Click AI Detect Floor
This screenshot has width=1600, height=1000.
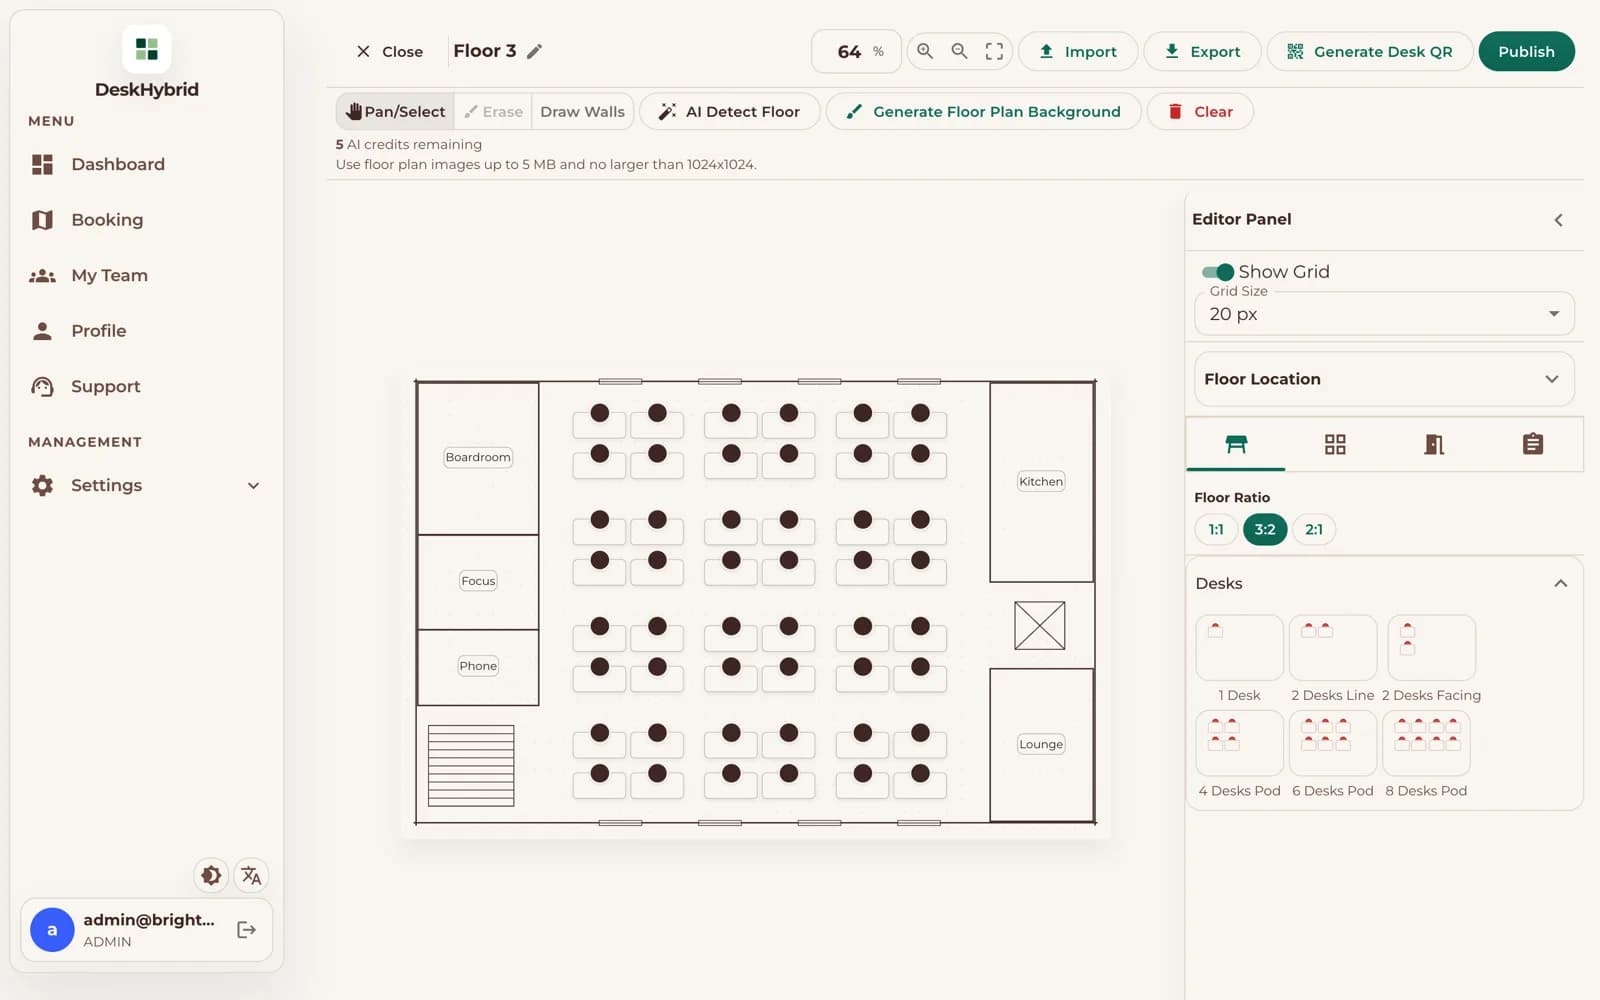(x=729, y=112)
